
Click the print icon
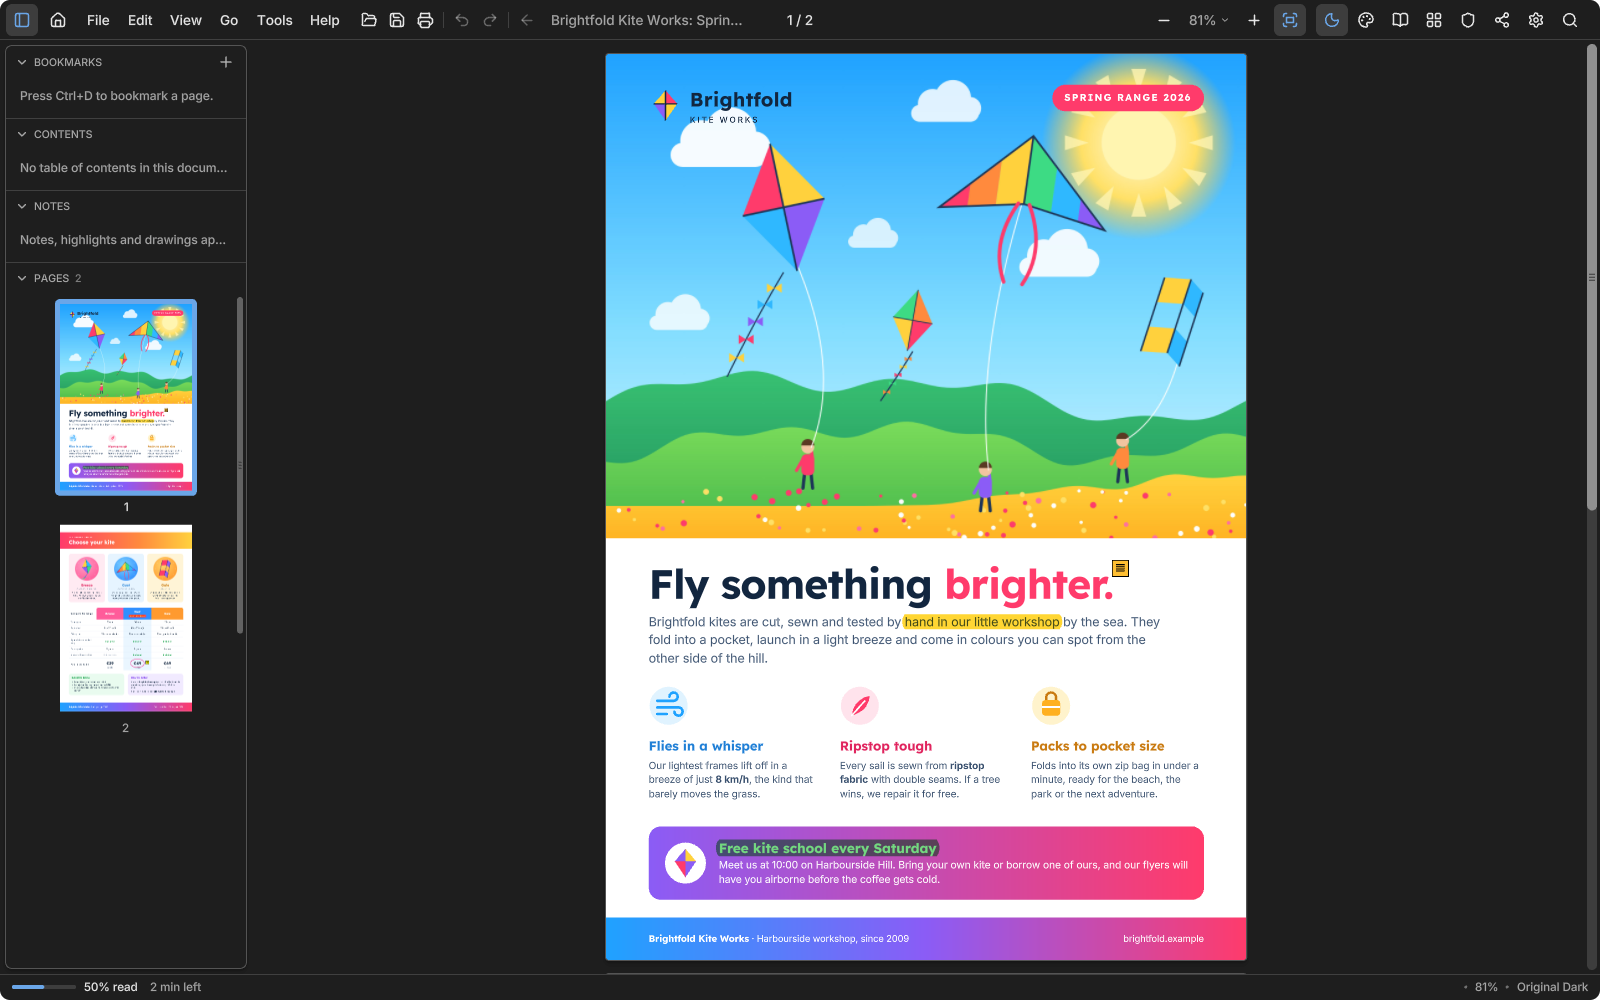coord(425,20)
